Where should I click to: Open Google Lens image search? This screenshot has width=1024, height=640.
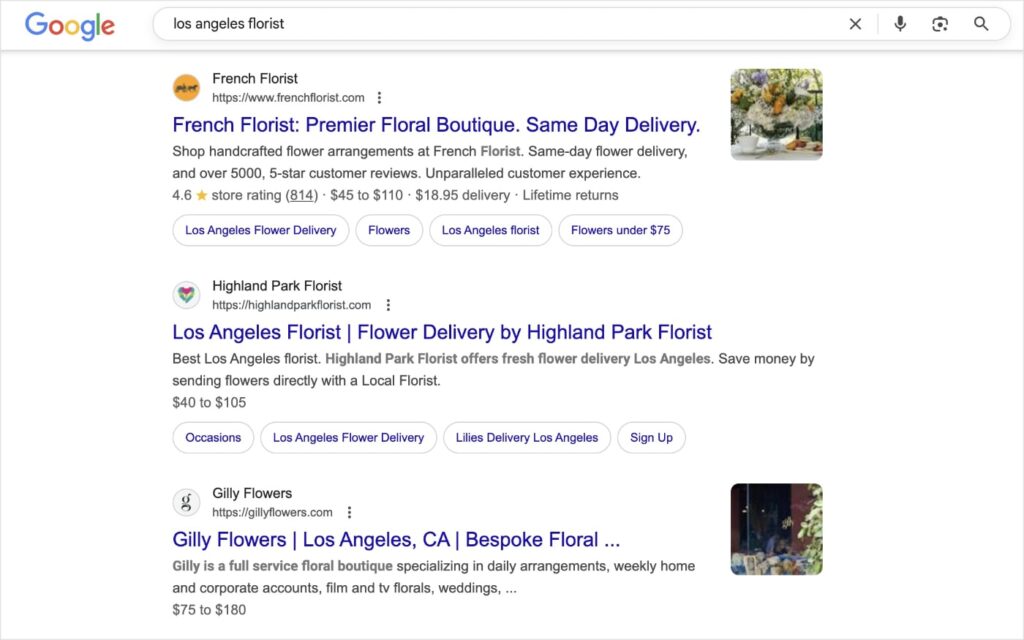point(939,23)
